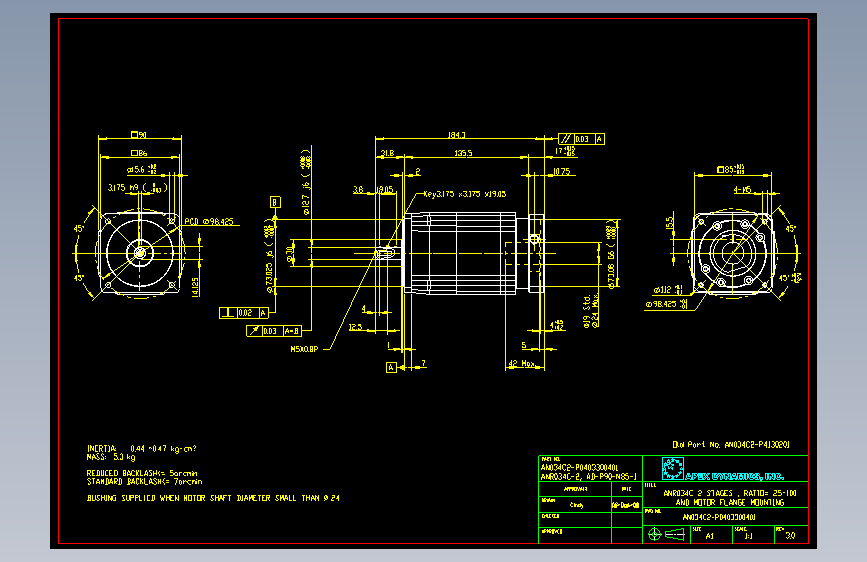Select the STANDARD BACKLASH<= 7arcmin note

(144, 482)
